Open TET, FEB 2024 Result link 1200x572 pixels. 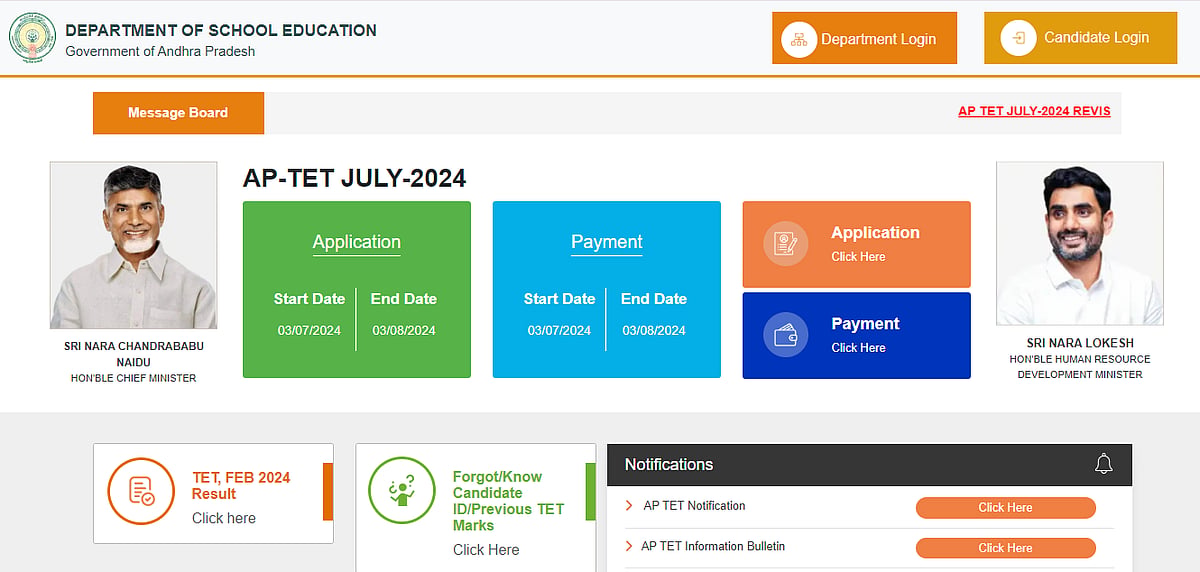click(x=241, y=486)
